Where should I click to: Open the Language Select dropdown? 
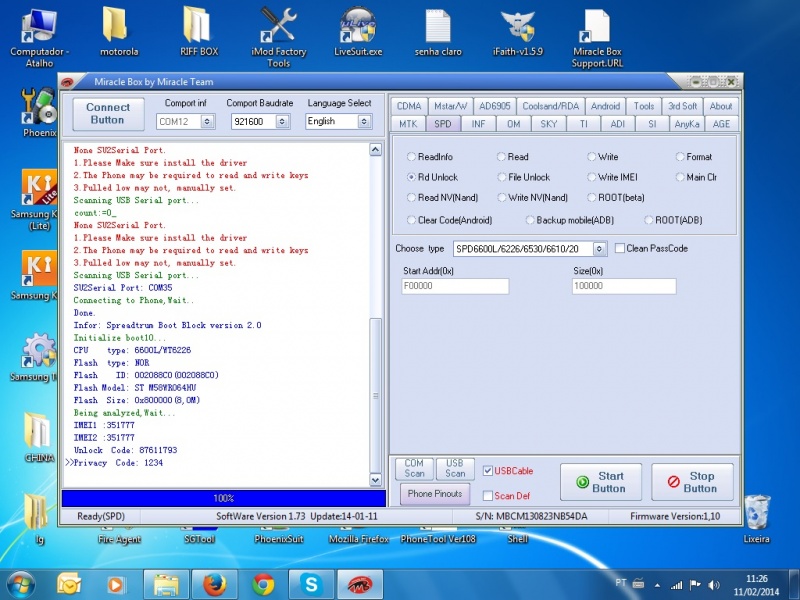point(363,121)
